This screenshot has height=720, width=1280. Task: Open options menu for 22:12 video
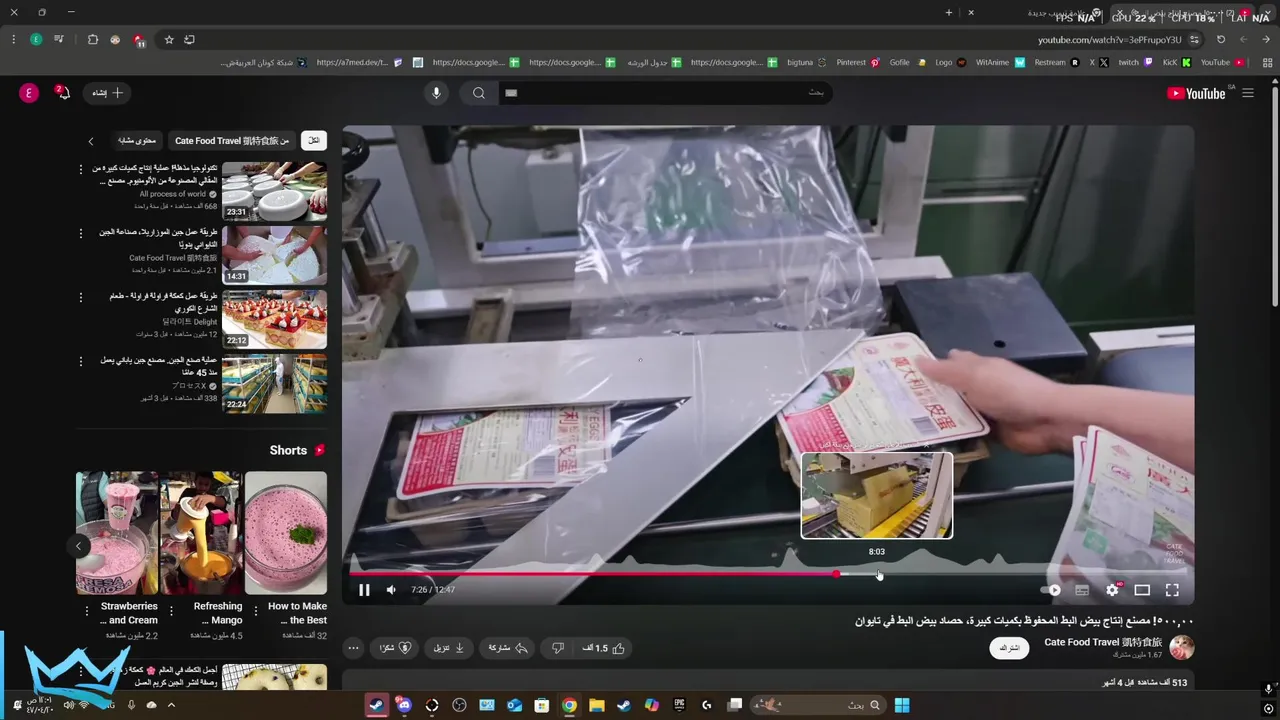[82, 297]
